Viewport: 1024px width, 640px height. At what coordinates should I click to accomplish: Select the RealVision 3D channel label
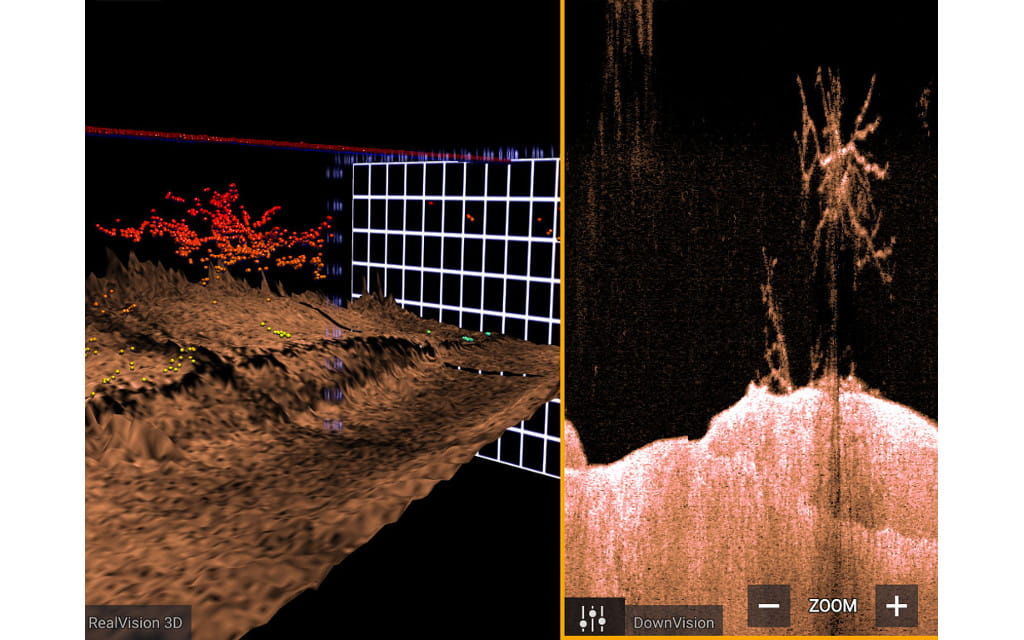[x=138, y=622]
